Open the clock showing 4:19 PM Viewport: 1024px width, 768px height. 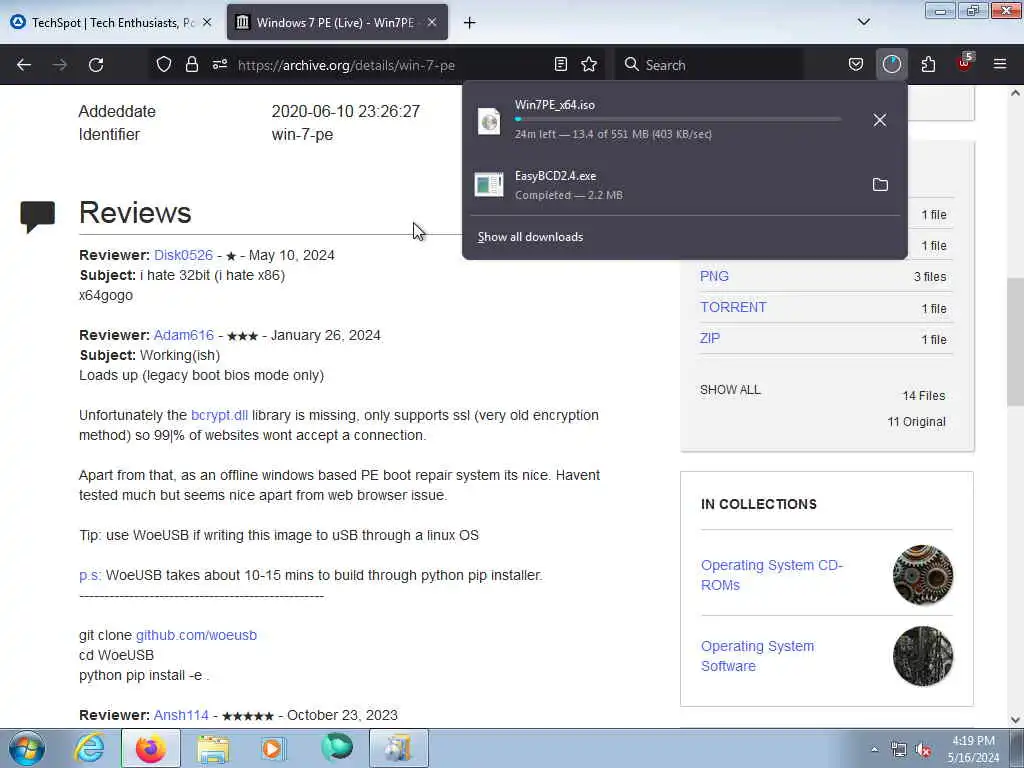[973, 749]
